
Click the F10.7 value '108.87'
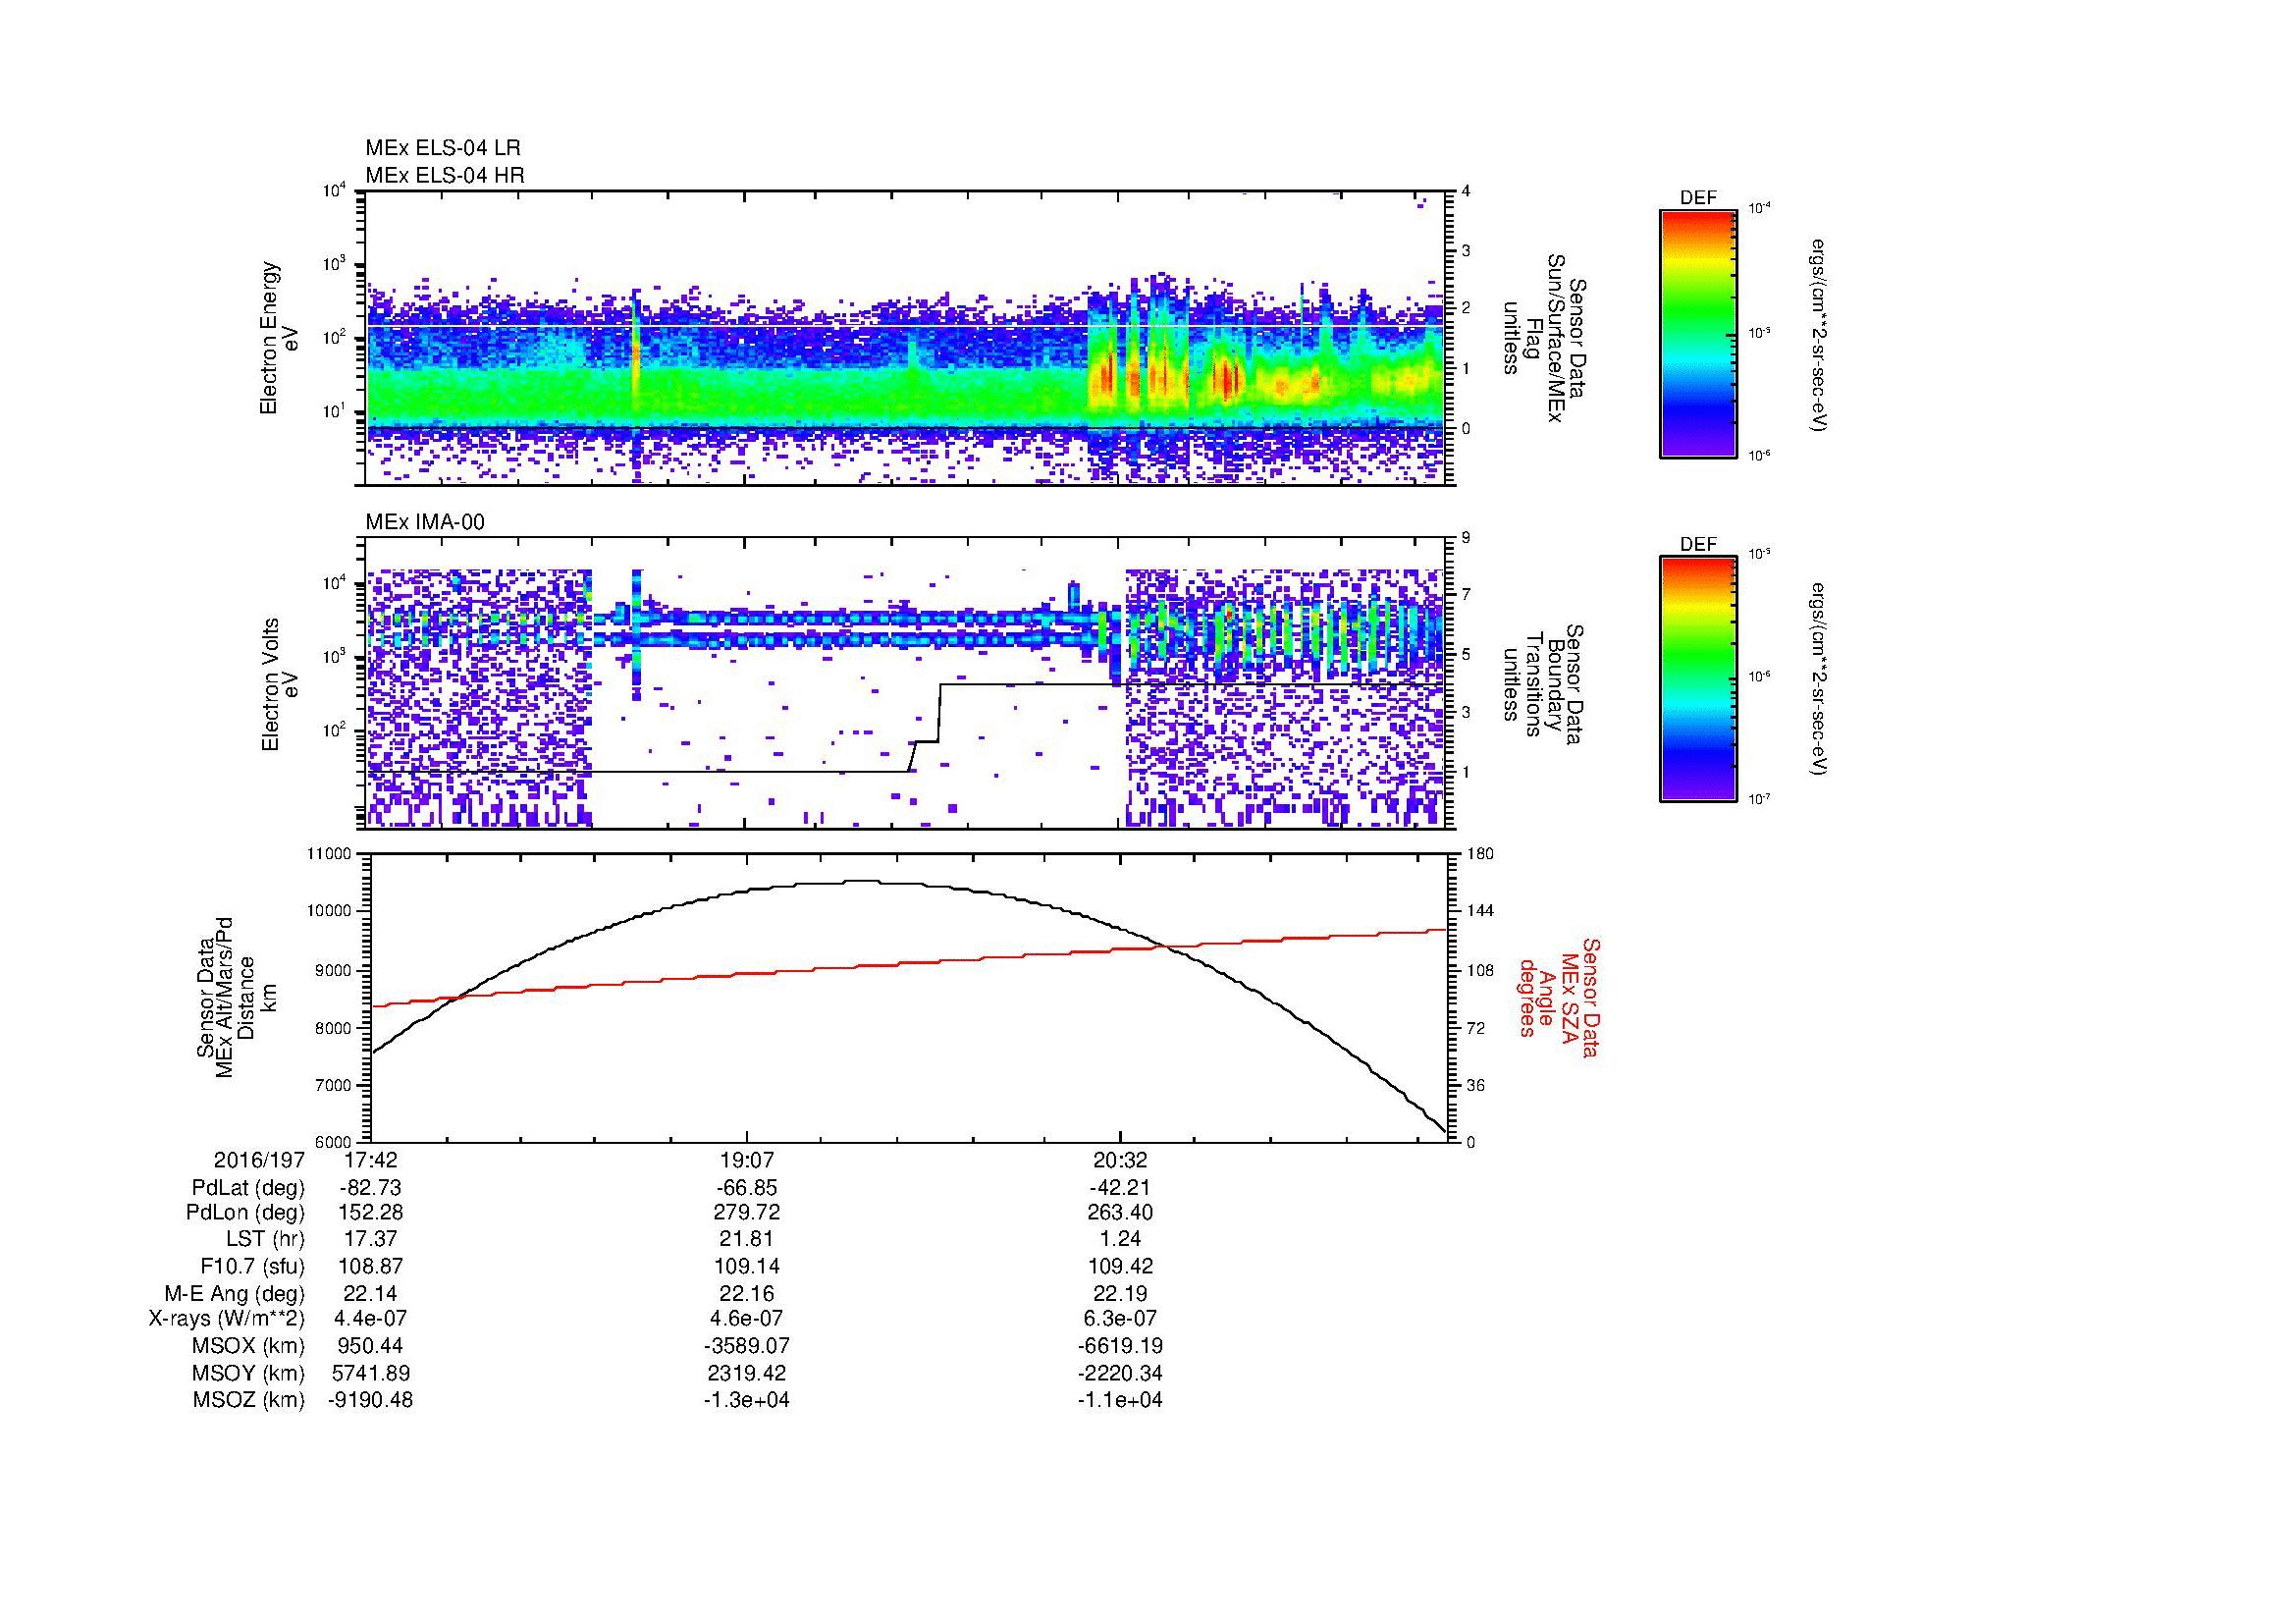(x=370, y=1266)
